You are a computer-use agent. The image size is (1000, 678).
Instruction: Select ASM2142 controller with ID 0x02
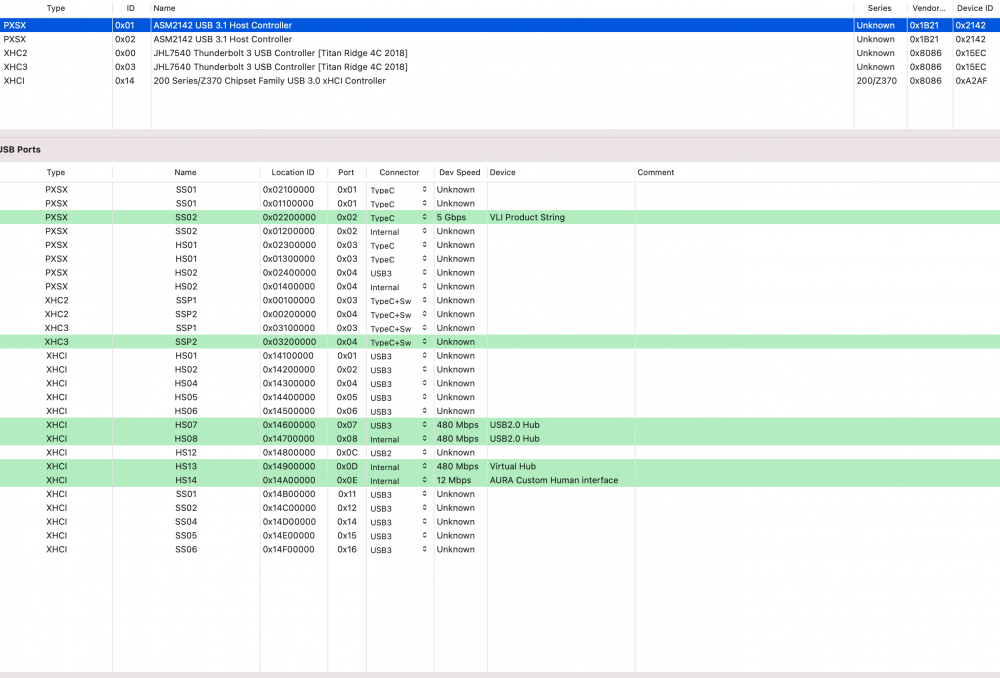(500, 39)
